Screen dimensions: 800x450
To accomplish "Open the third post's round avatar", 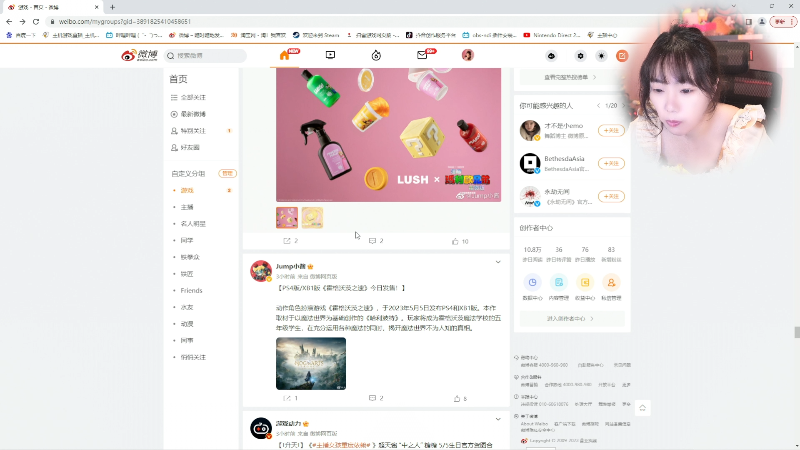I will pos(261,428).
